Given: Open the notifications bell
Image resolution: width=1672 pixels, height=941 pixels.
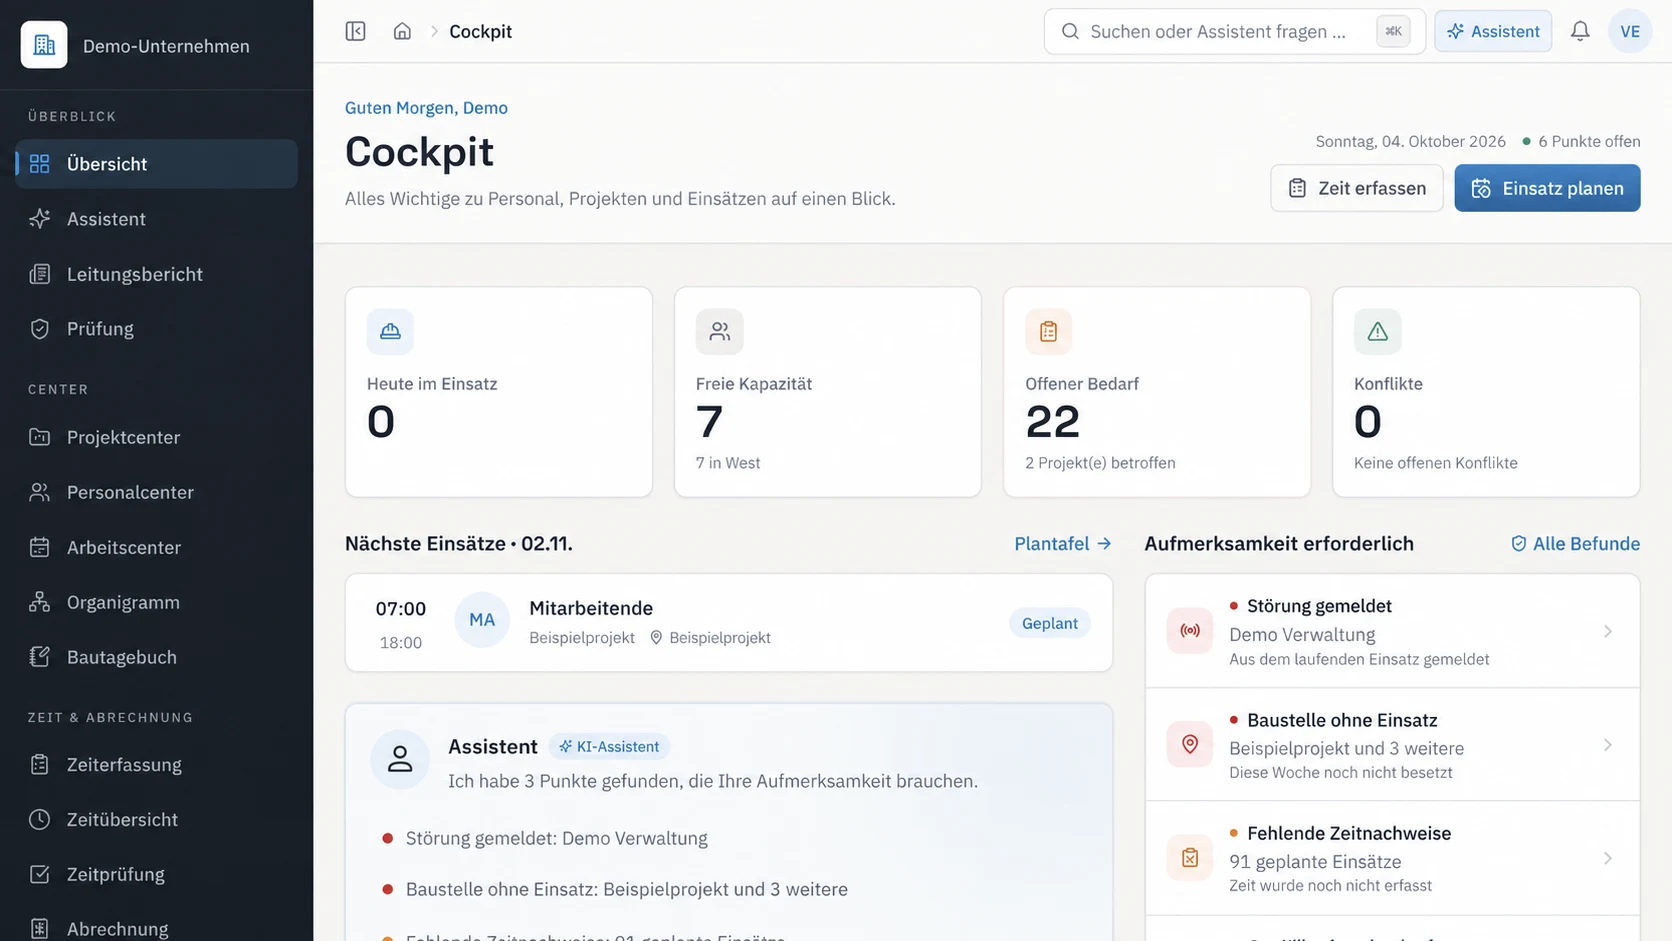Looking at the screenshot, I should tap(1580, 31).
